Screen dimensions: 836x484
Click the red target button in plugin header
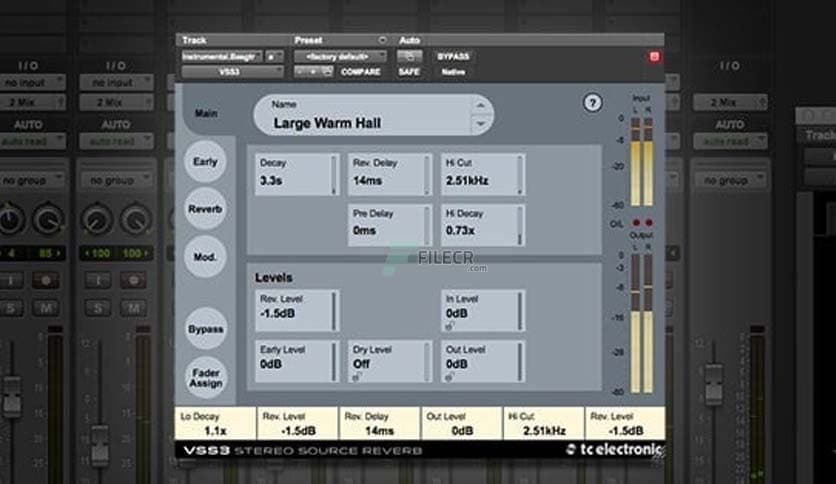654,56
